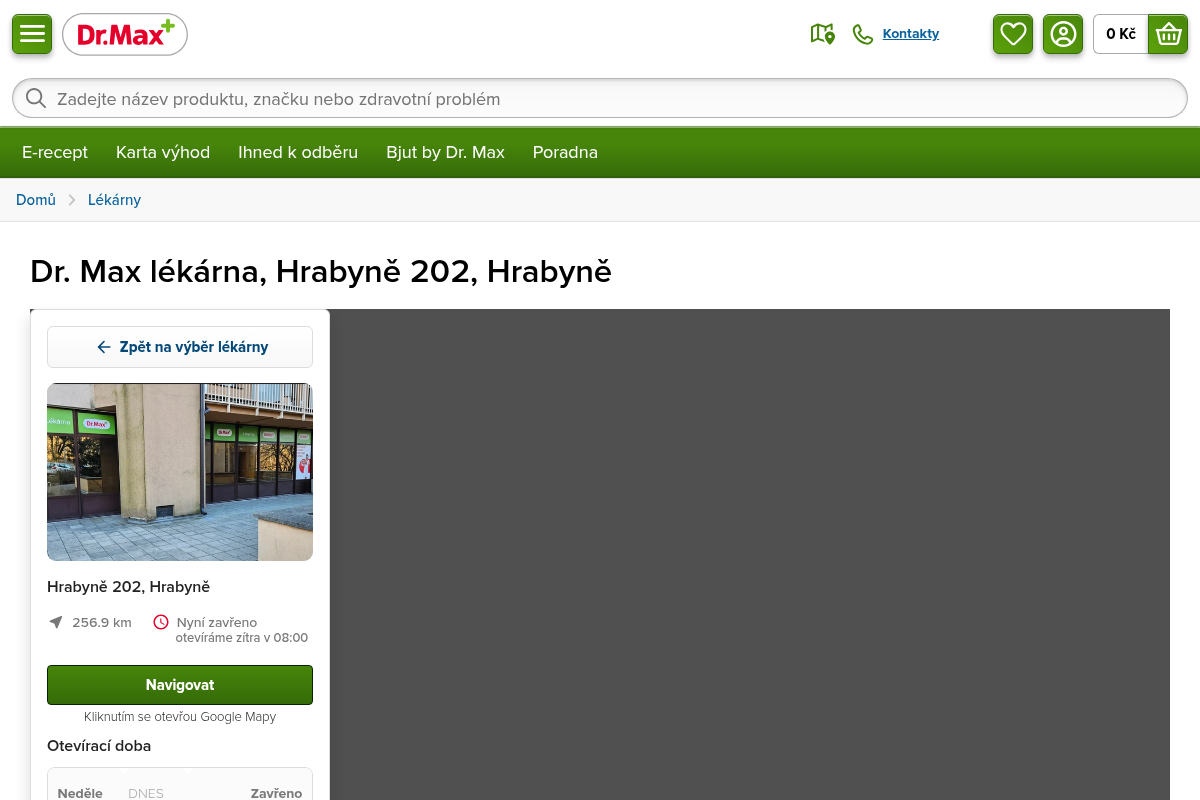The width and height of the screenshot is (1200, 800).
Task: Click the red clock icon next to Nyní zavřeno
Action: point(161,622)
